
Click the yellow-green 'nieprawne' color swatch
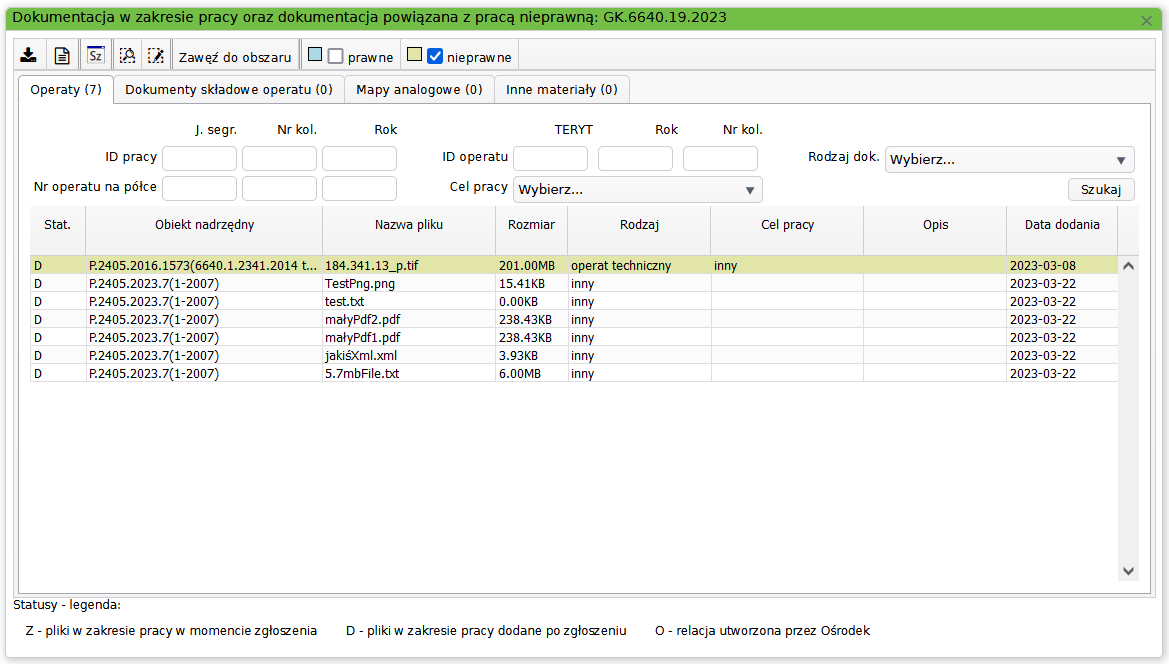pos(414,56)
